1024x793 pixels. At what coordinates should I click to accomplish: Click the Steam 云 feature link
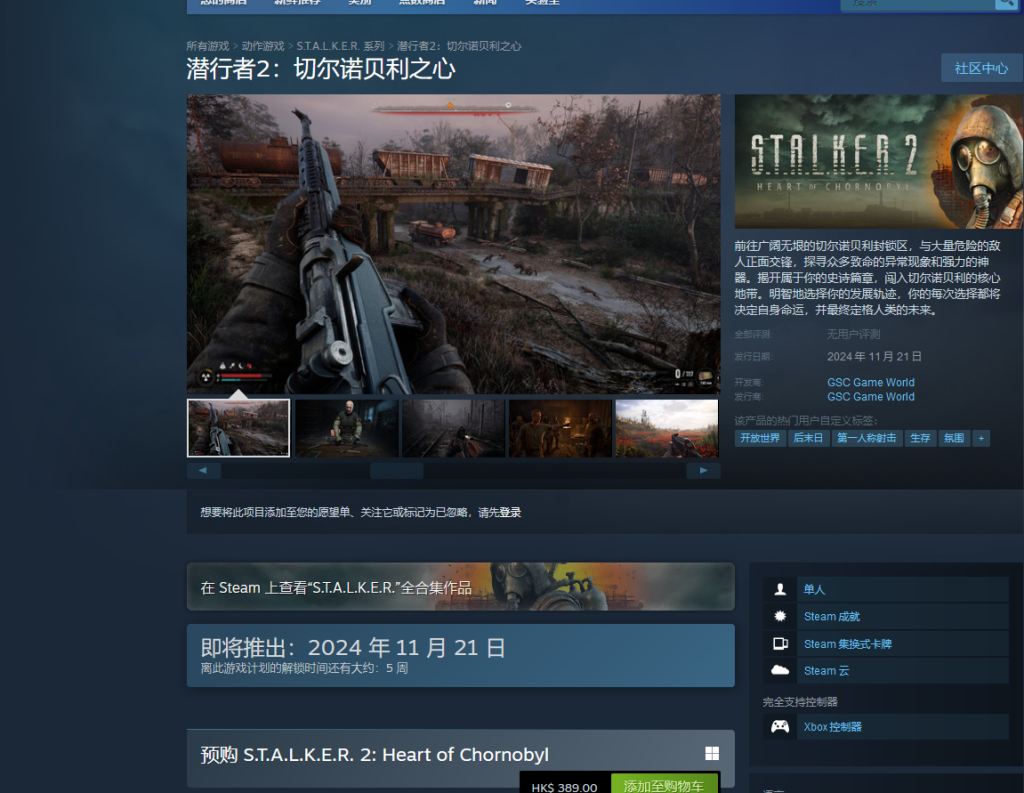click(826, 670)
